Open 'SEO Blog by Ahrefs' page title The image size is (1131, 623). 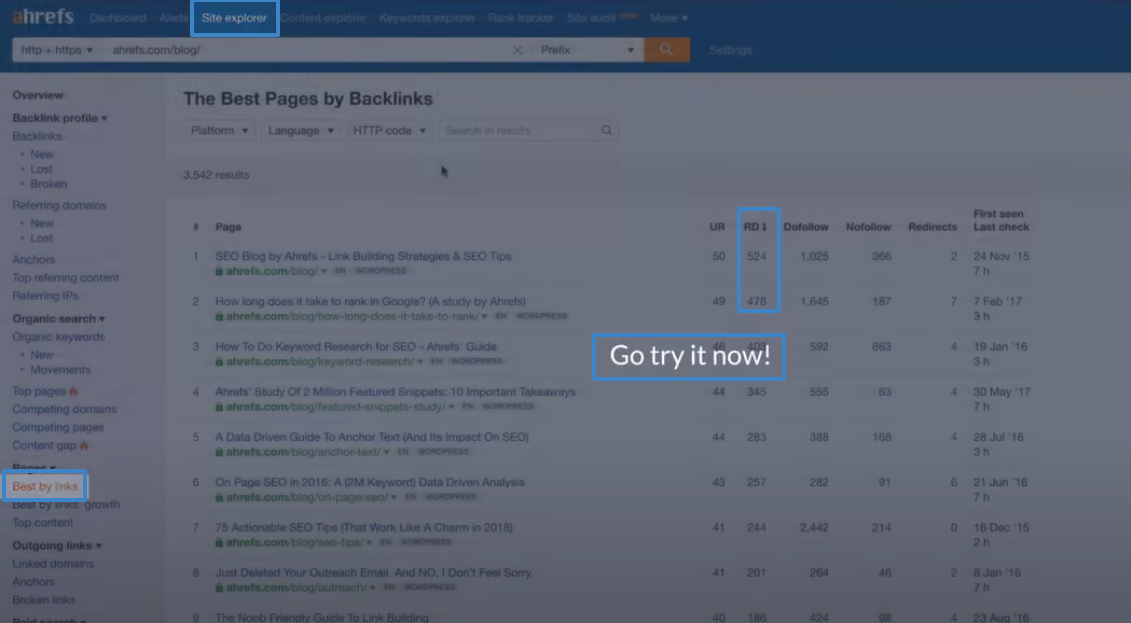(x=364, y=256)
